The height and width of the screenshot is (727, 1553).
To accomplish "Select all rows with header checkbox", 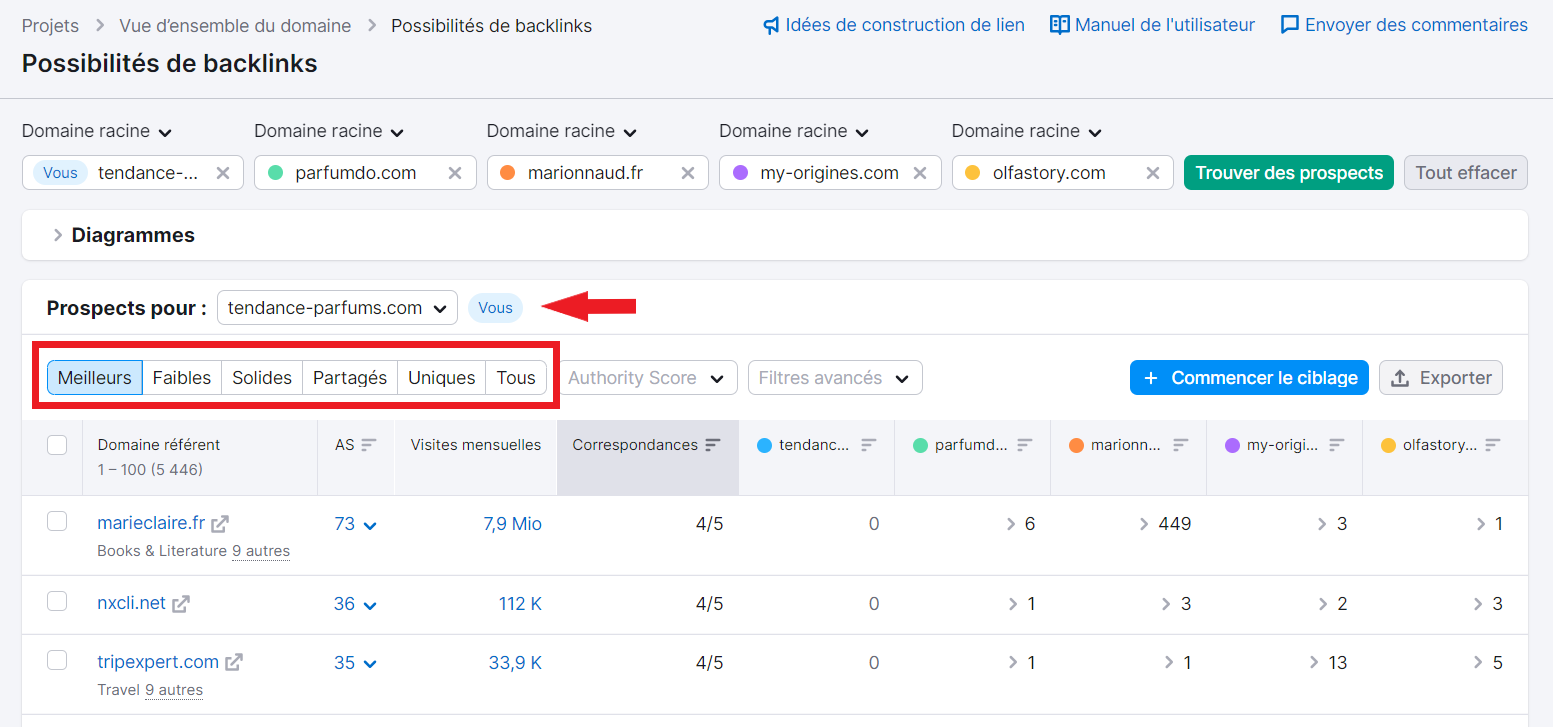I will click(57, 445).
